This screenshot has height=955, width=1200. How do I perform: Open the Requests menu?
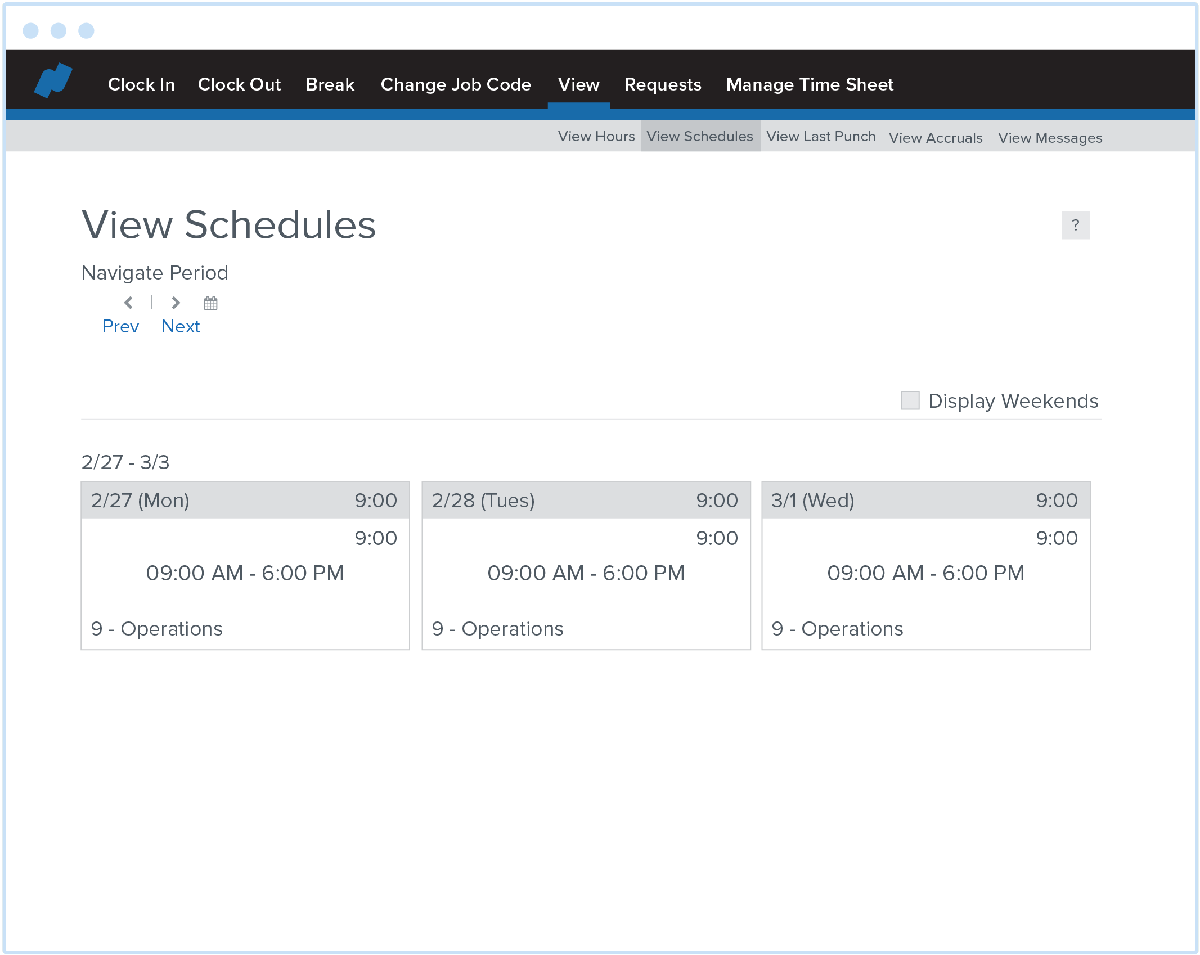click(x=663, y=85)
